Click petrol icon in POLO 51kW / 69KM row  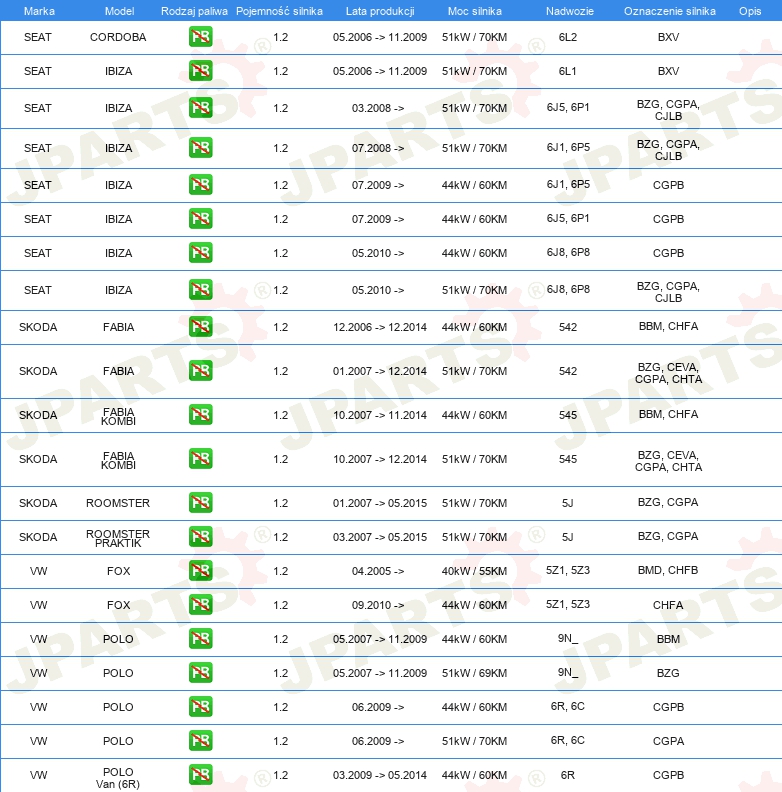(201, 673)
